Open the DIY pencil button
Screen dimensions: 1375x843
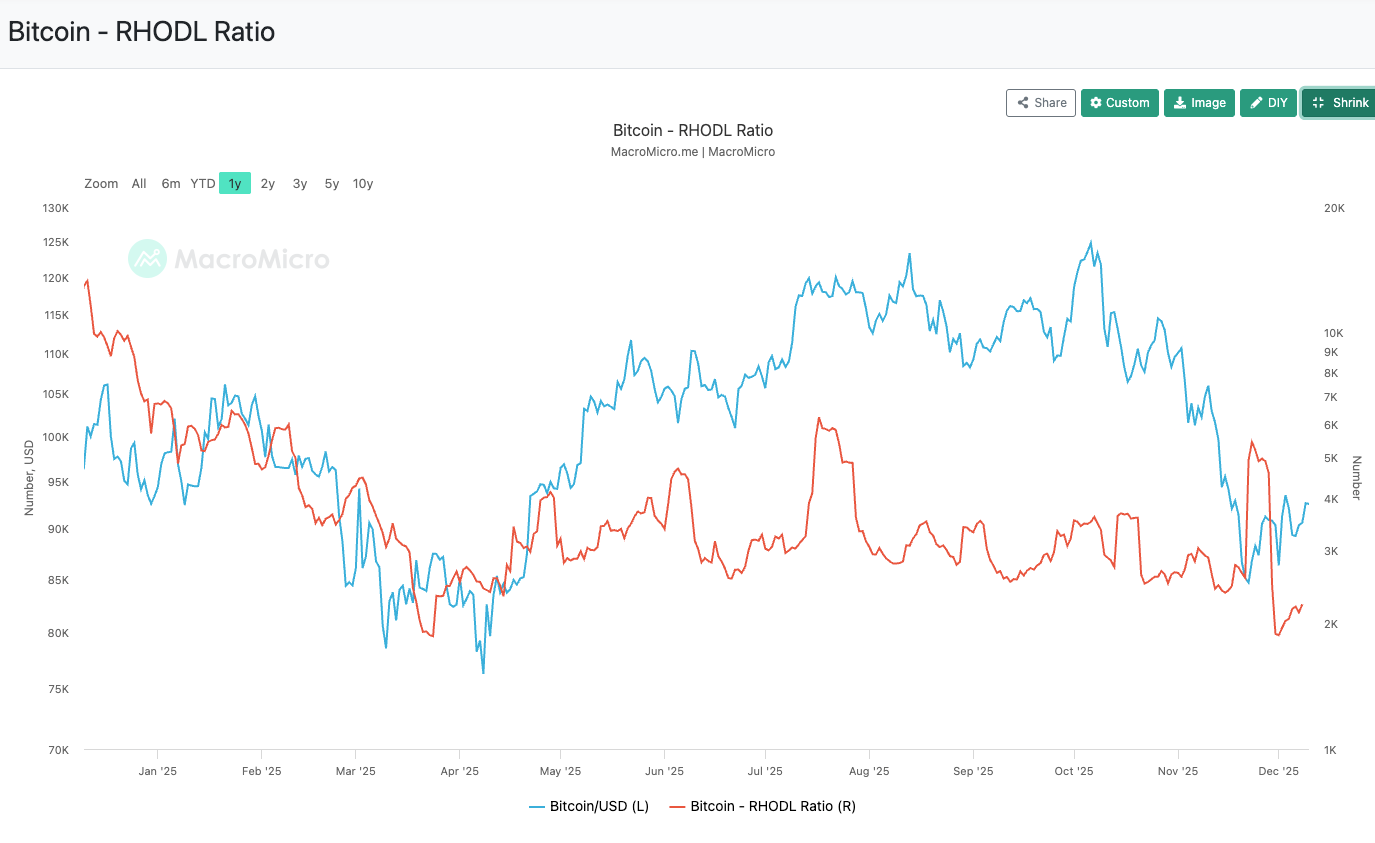[x=1268, y=103]
